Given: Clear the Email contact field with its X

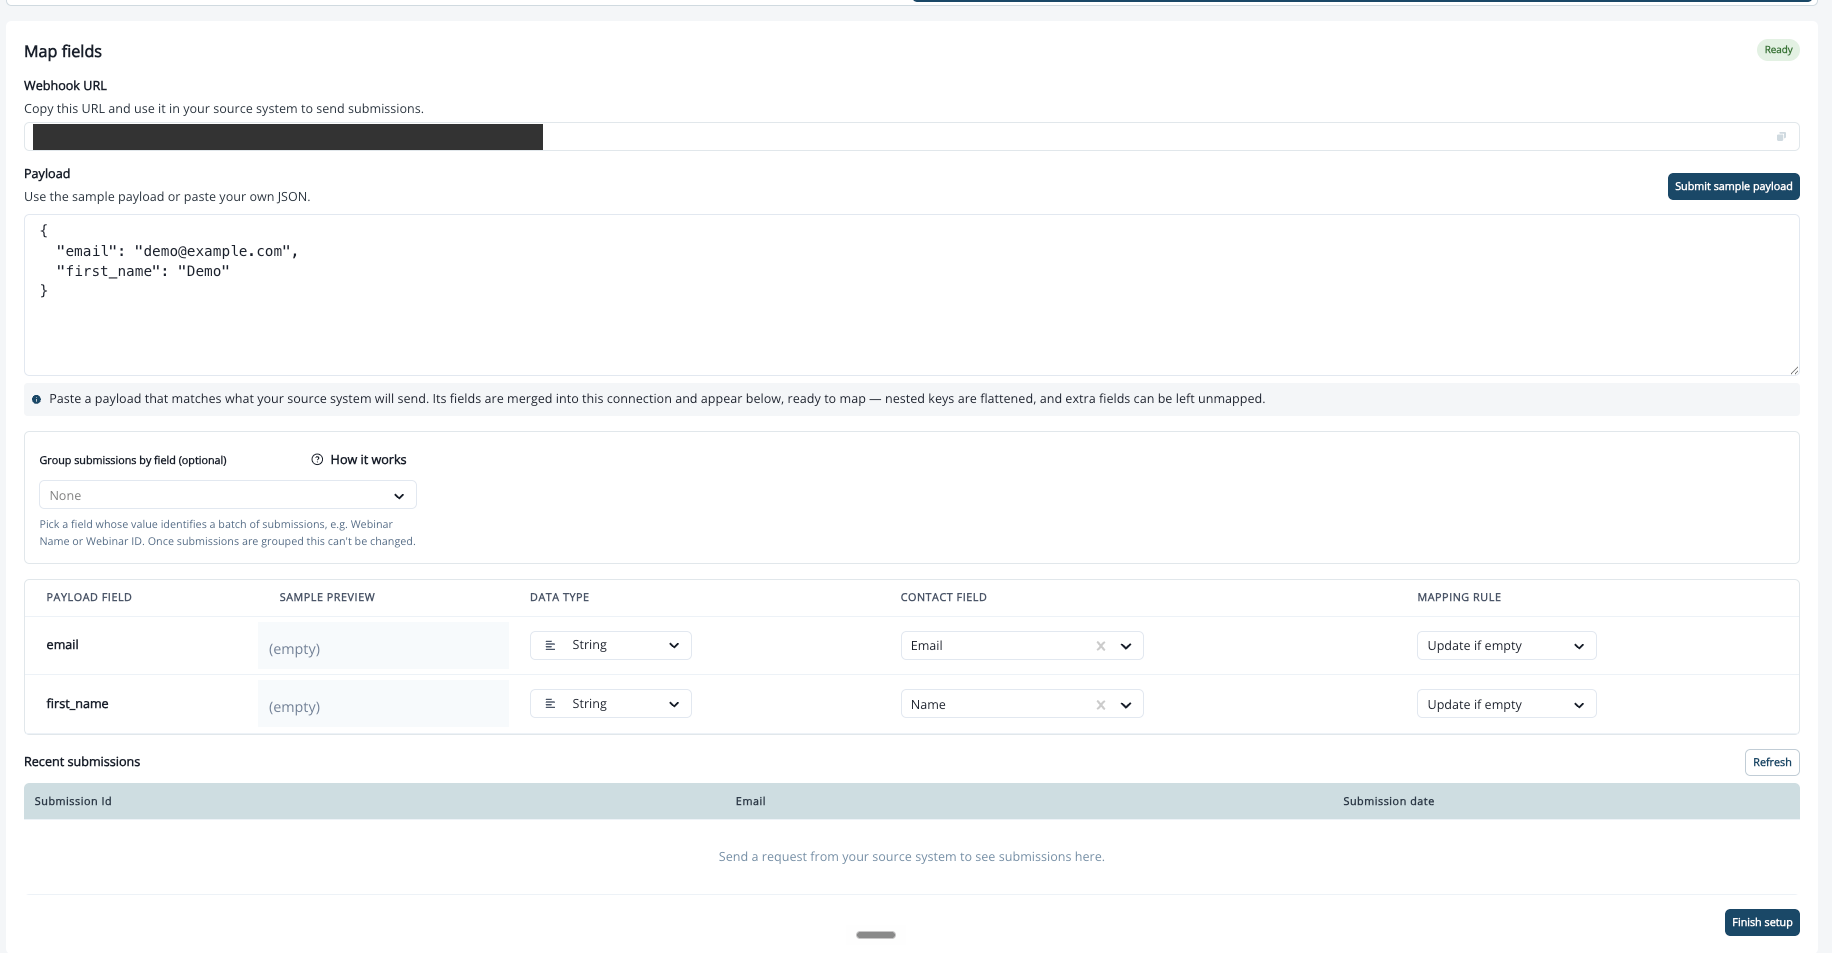Looking at the screenshot, I should pos(1100,646).
